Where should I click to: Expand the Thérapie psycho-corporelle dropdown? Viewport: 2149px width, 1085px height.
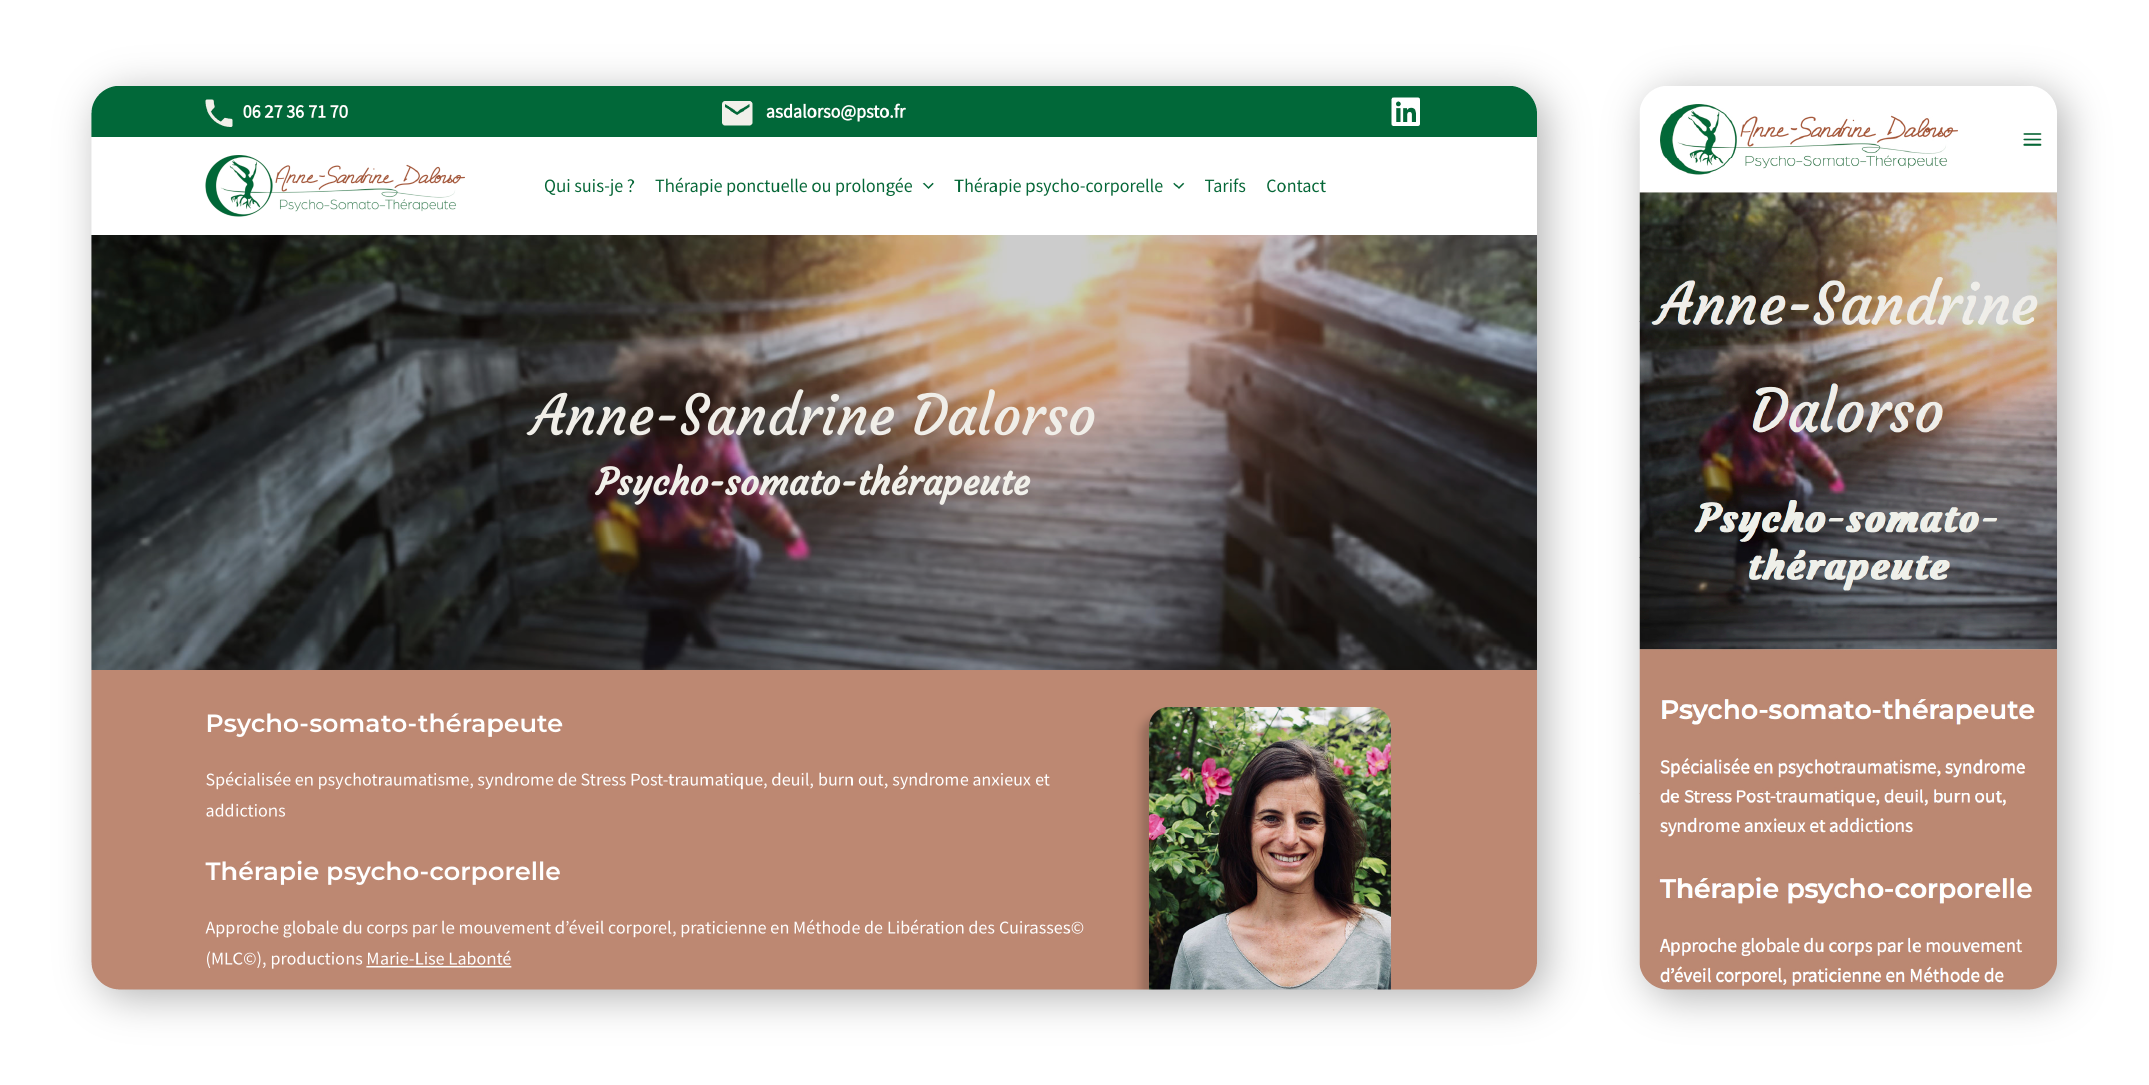pyautogui.click(x=1059, y=186)
